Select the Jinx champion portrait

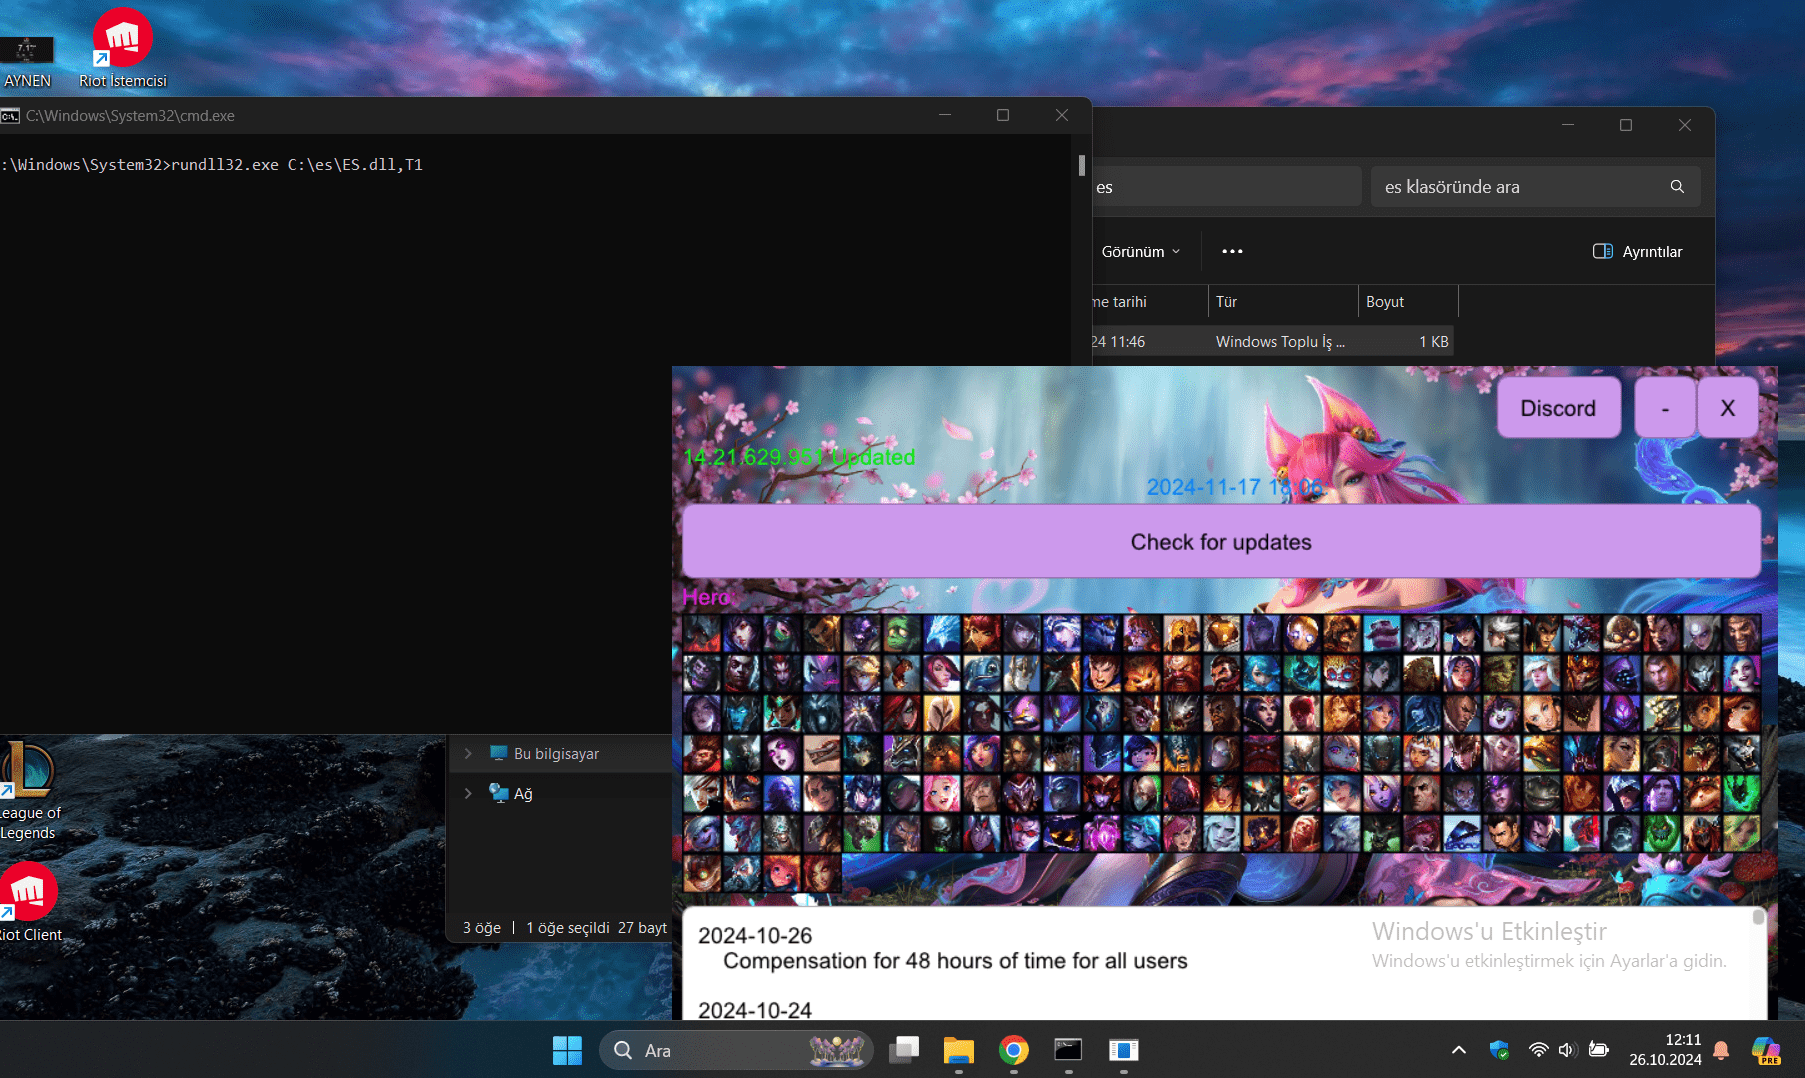click(1742, 673)
